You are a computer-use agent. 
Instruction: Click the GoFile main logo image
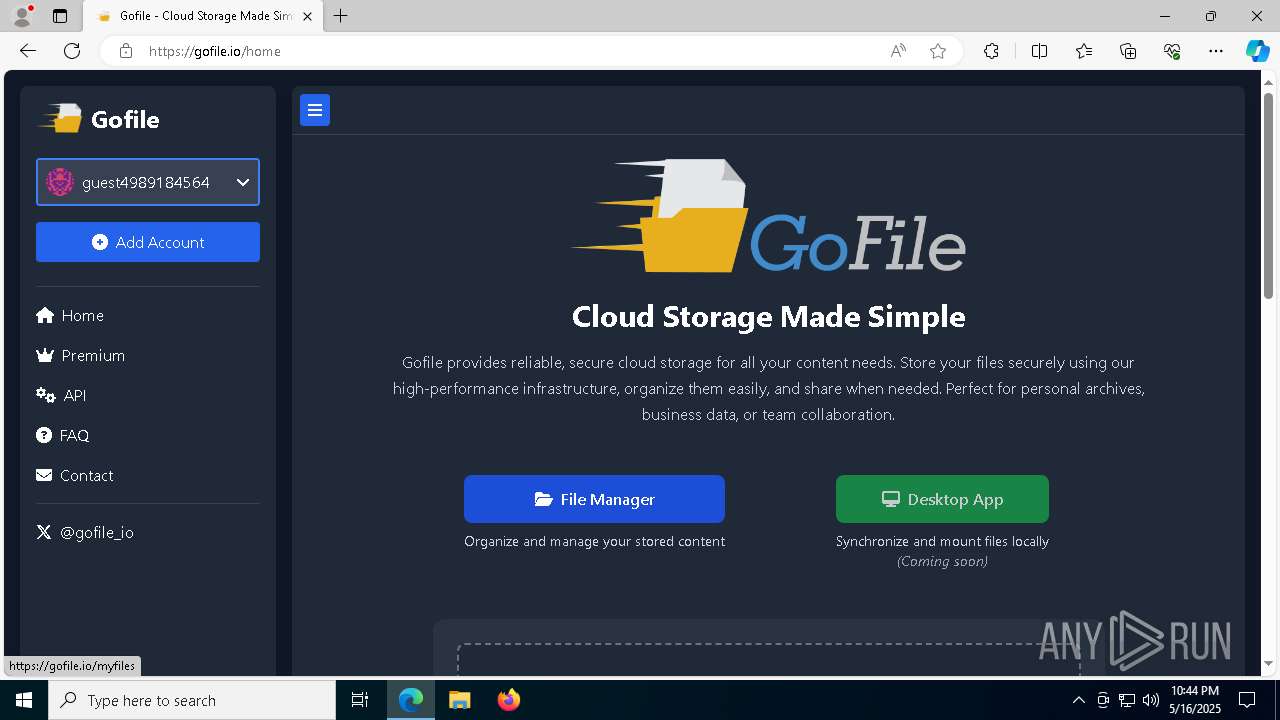pyautogui.click(x=768, y=216)
